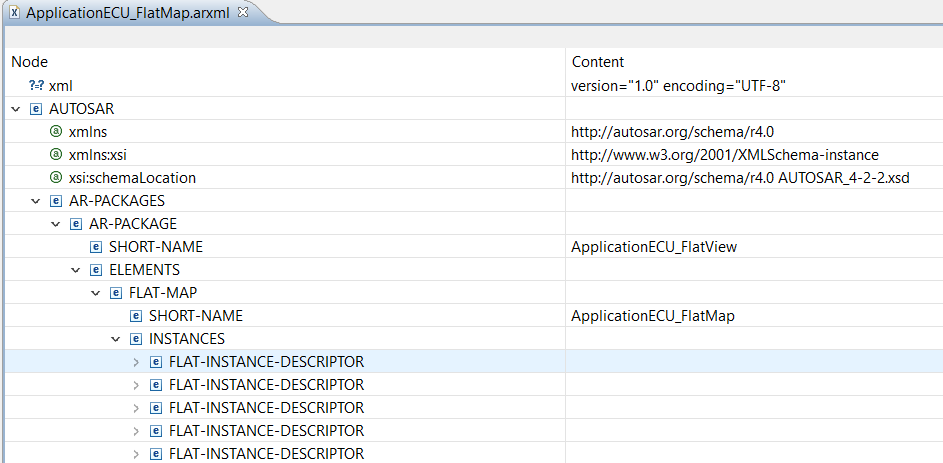
Task: Click the Content column header
Action: (x=598, y=61)
